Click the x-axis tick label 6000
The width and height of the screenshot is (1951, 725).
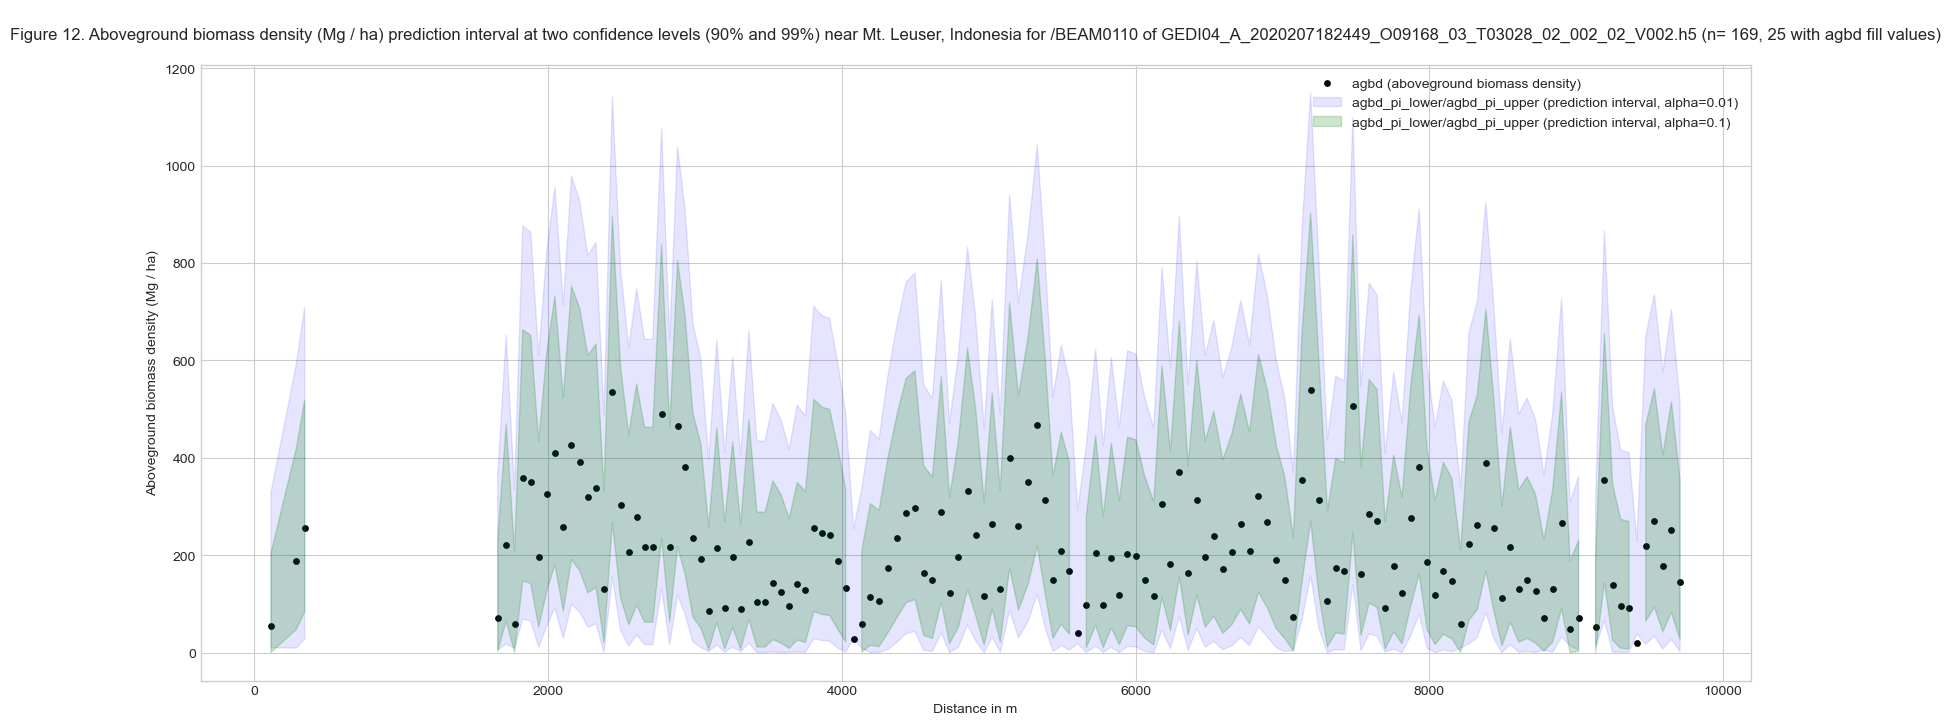point(1136,691)
